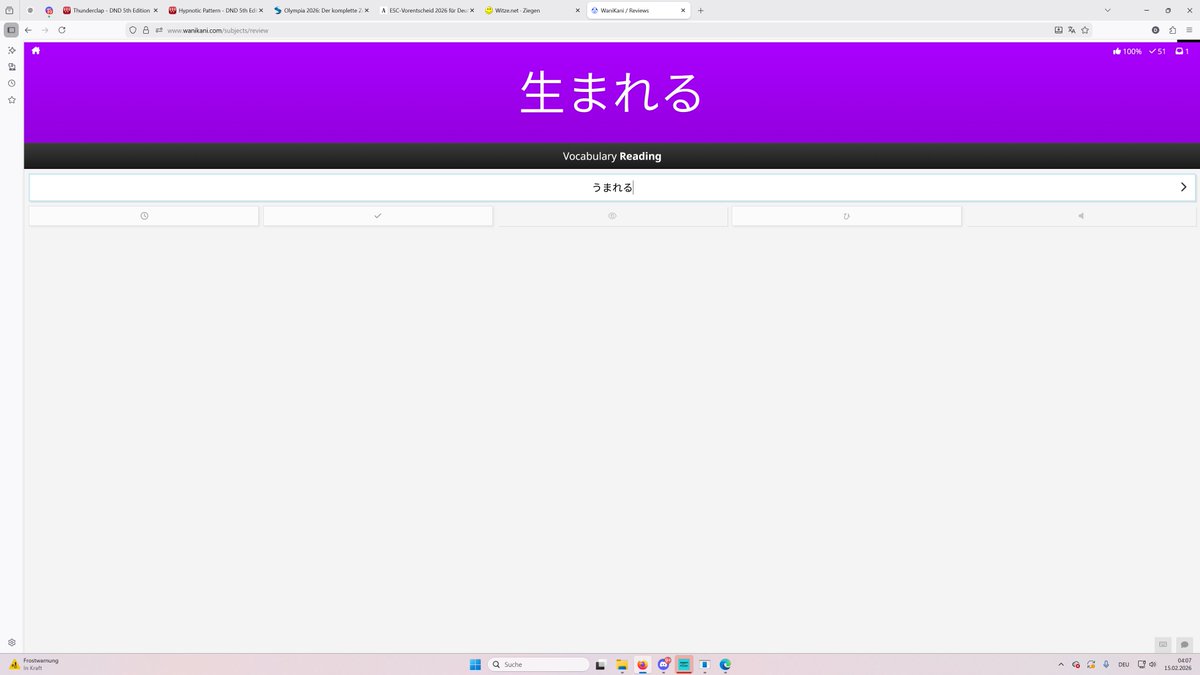Viewport: 1200px width, 675px height.
Task: Click the shield tracking protection icon
Action: click(x=133, y=30)
